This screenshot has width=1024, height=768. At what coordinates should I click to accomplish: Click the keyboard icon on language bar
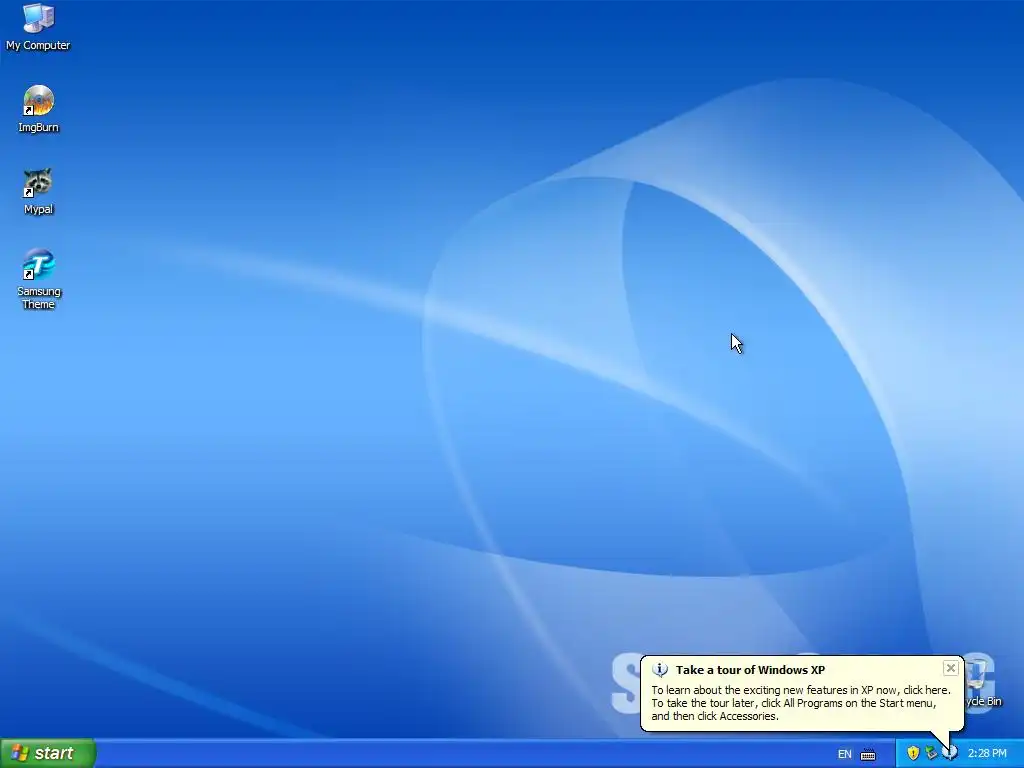point(868,754)
